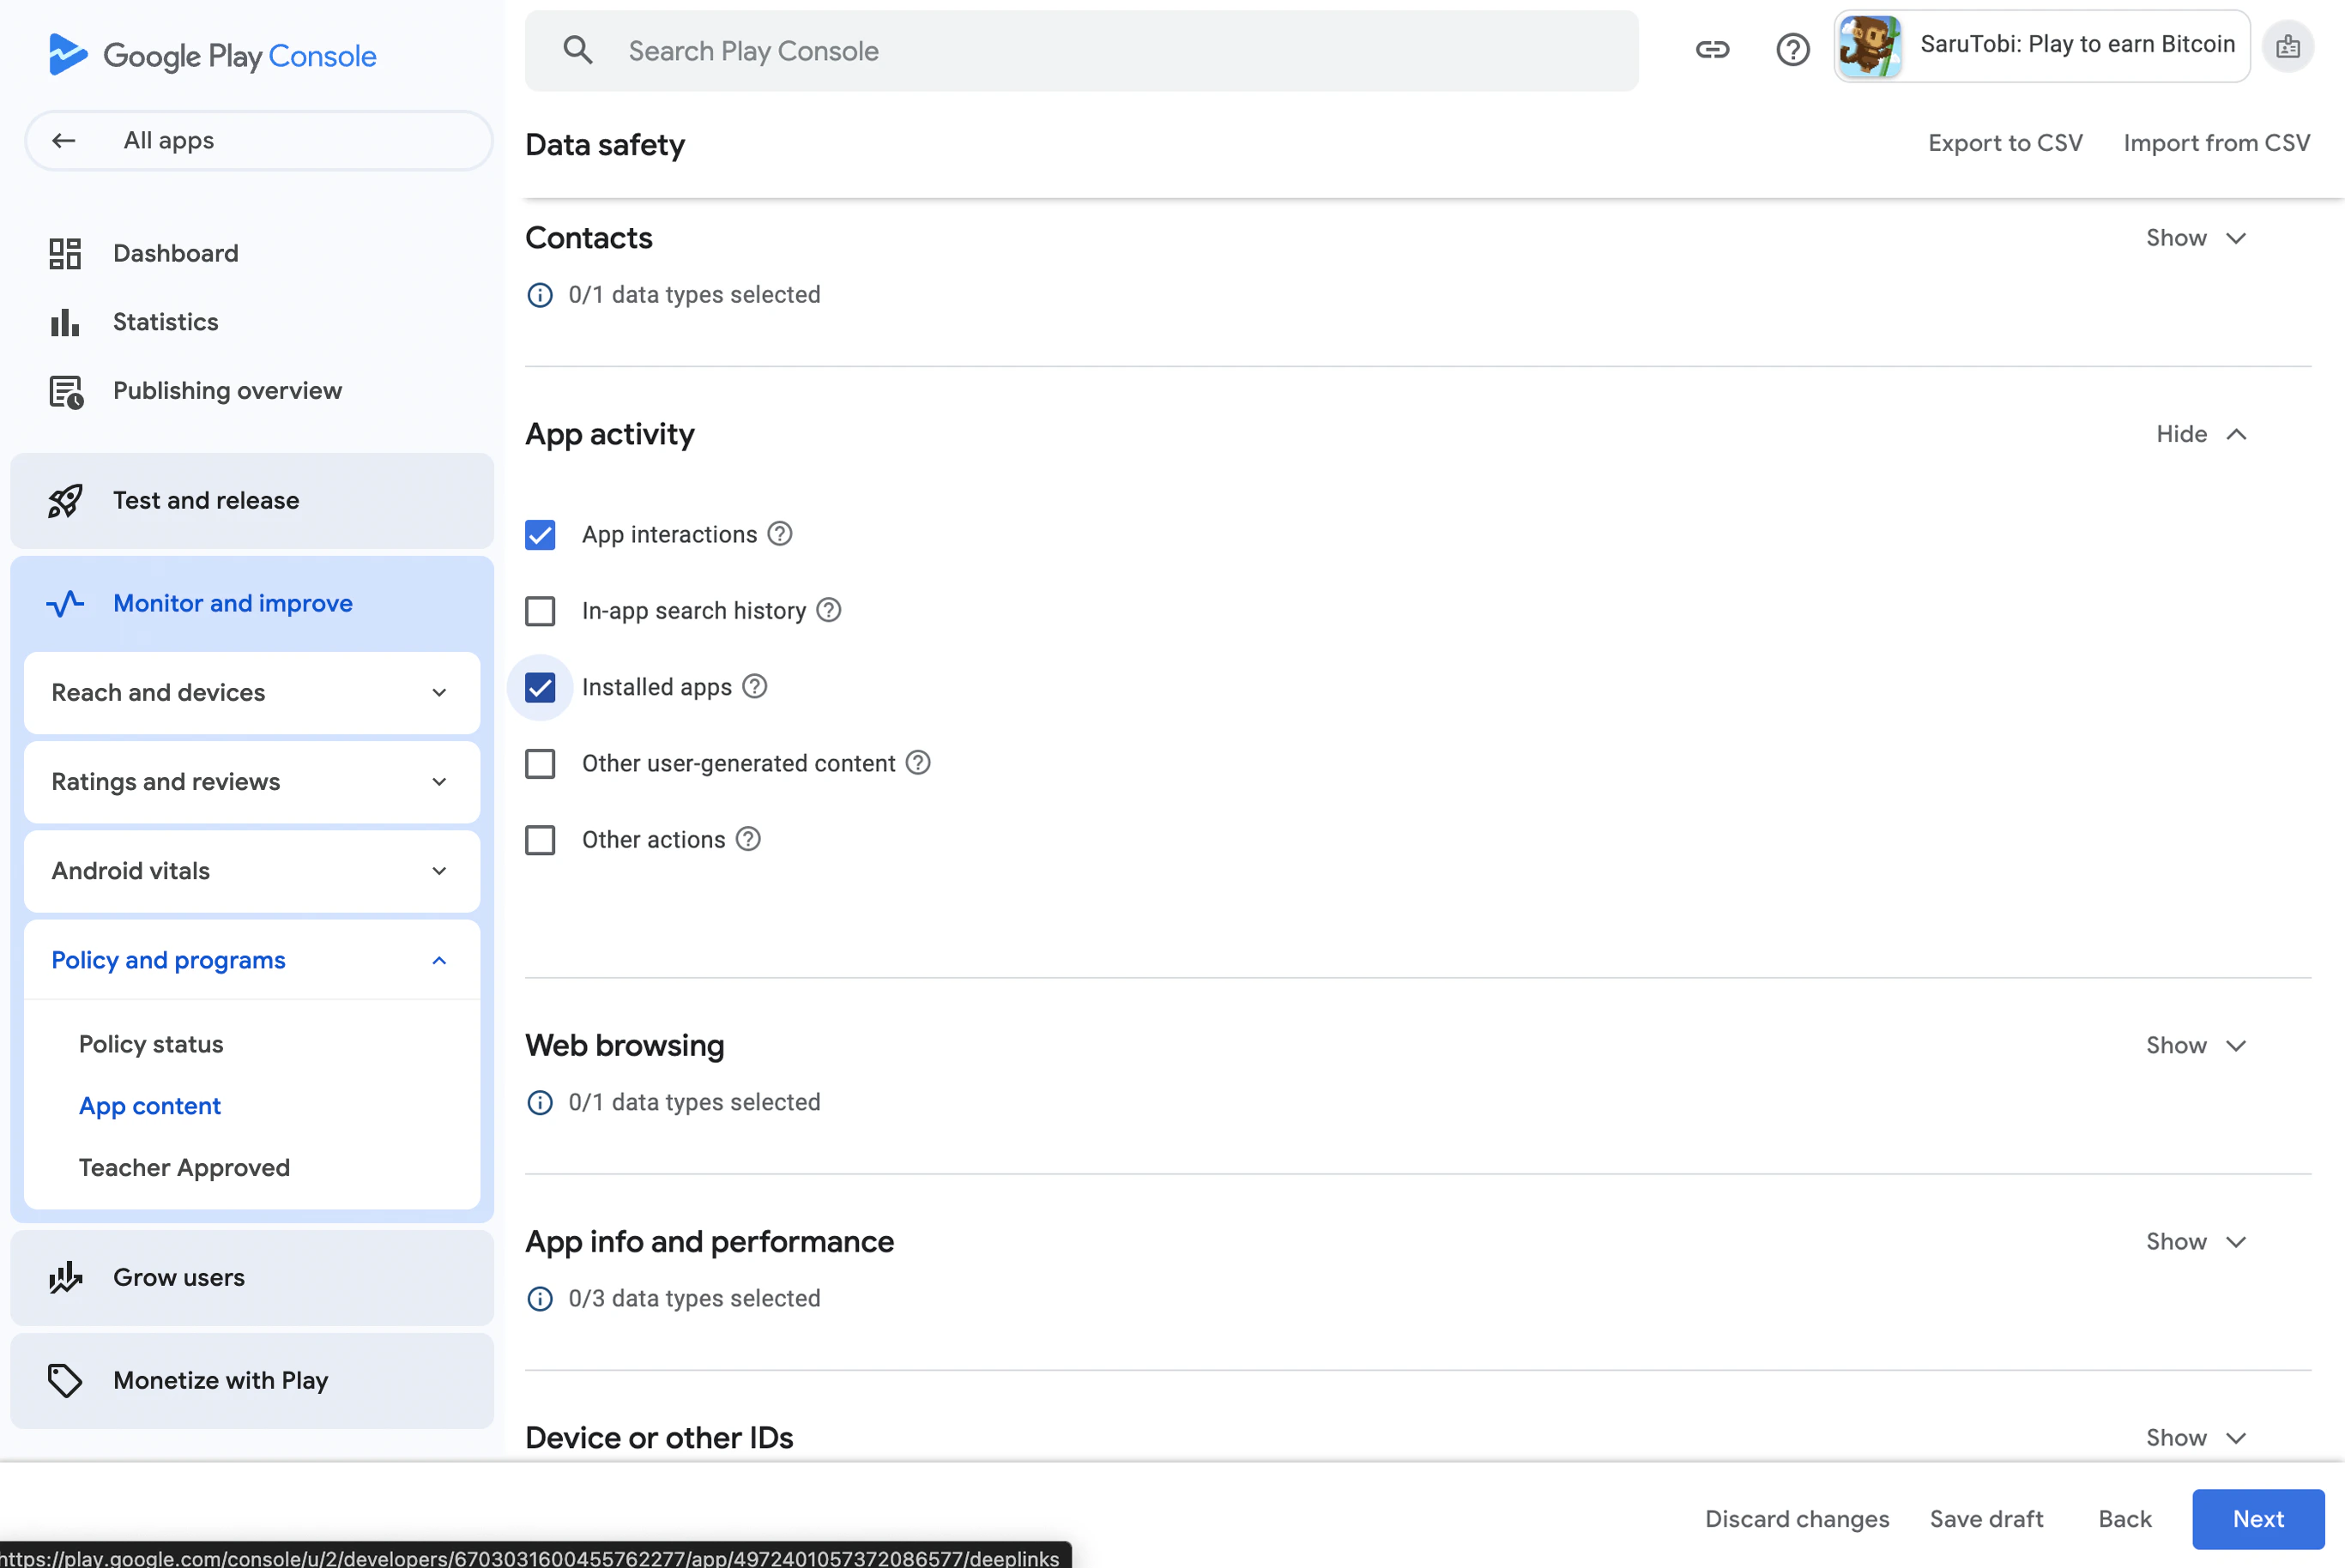
Task: Click the Test and release rocket icon
Action: point(65,500)
